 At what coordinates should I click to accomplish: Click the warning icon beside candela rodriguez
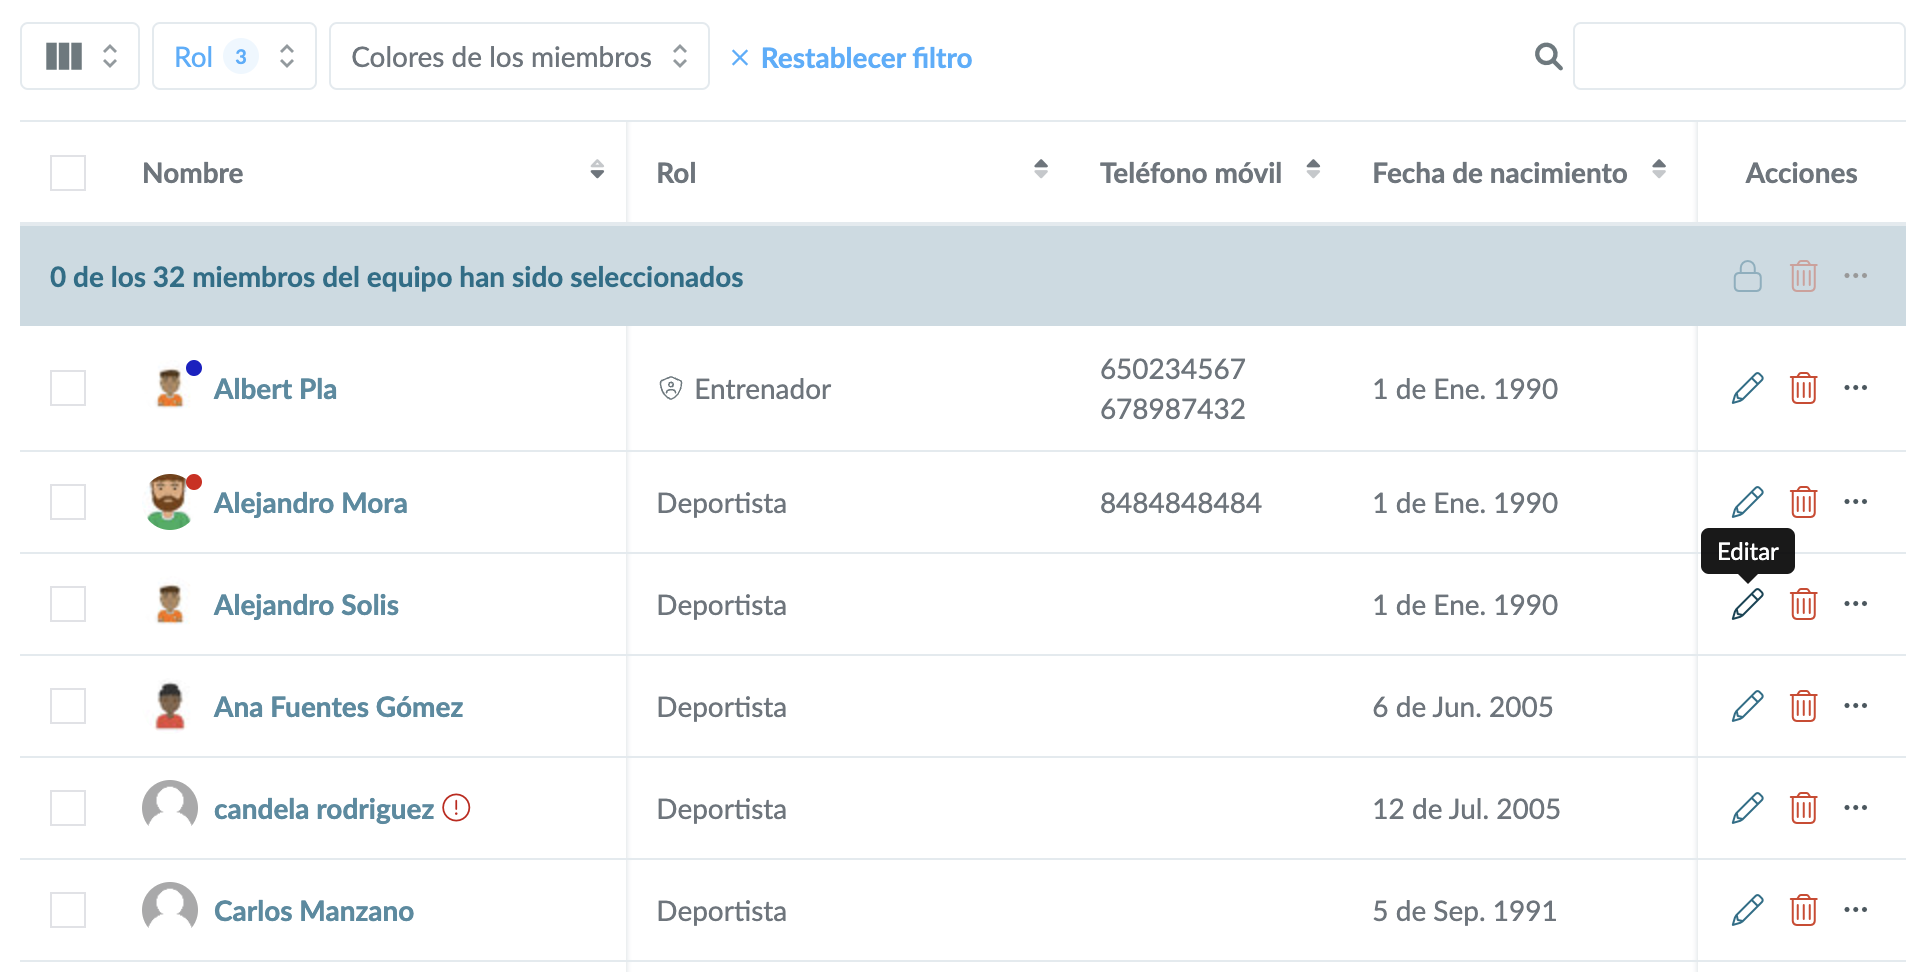(456, 808)
